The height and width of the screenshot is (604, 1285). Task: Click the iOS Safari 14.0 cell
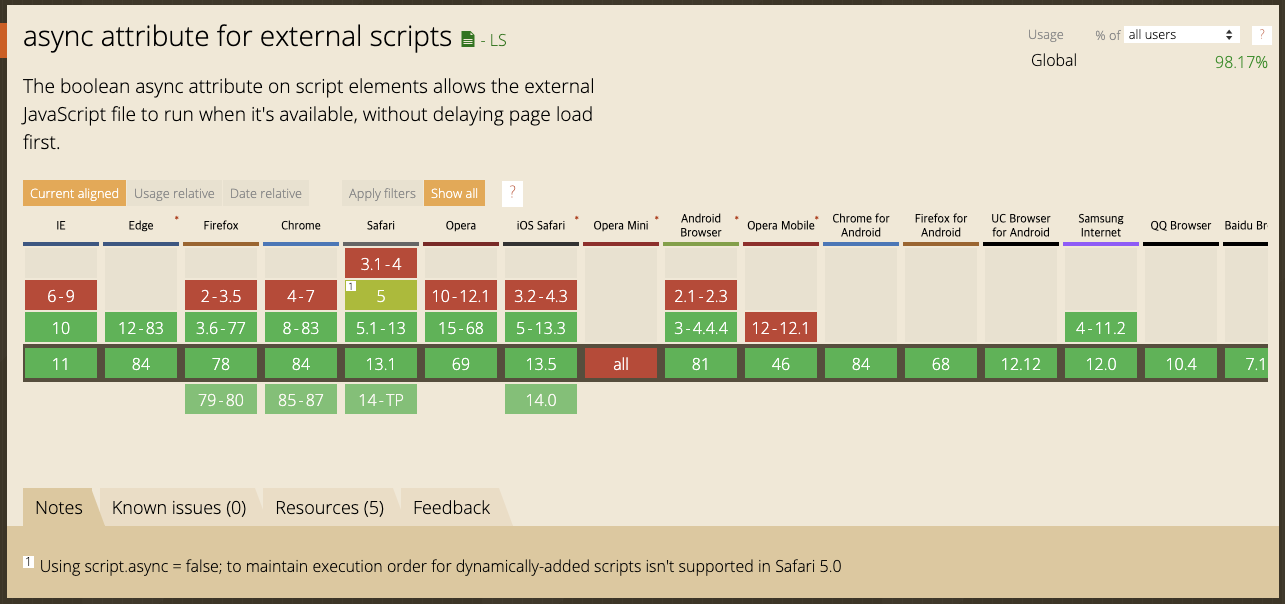(541, 400)
